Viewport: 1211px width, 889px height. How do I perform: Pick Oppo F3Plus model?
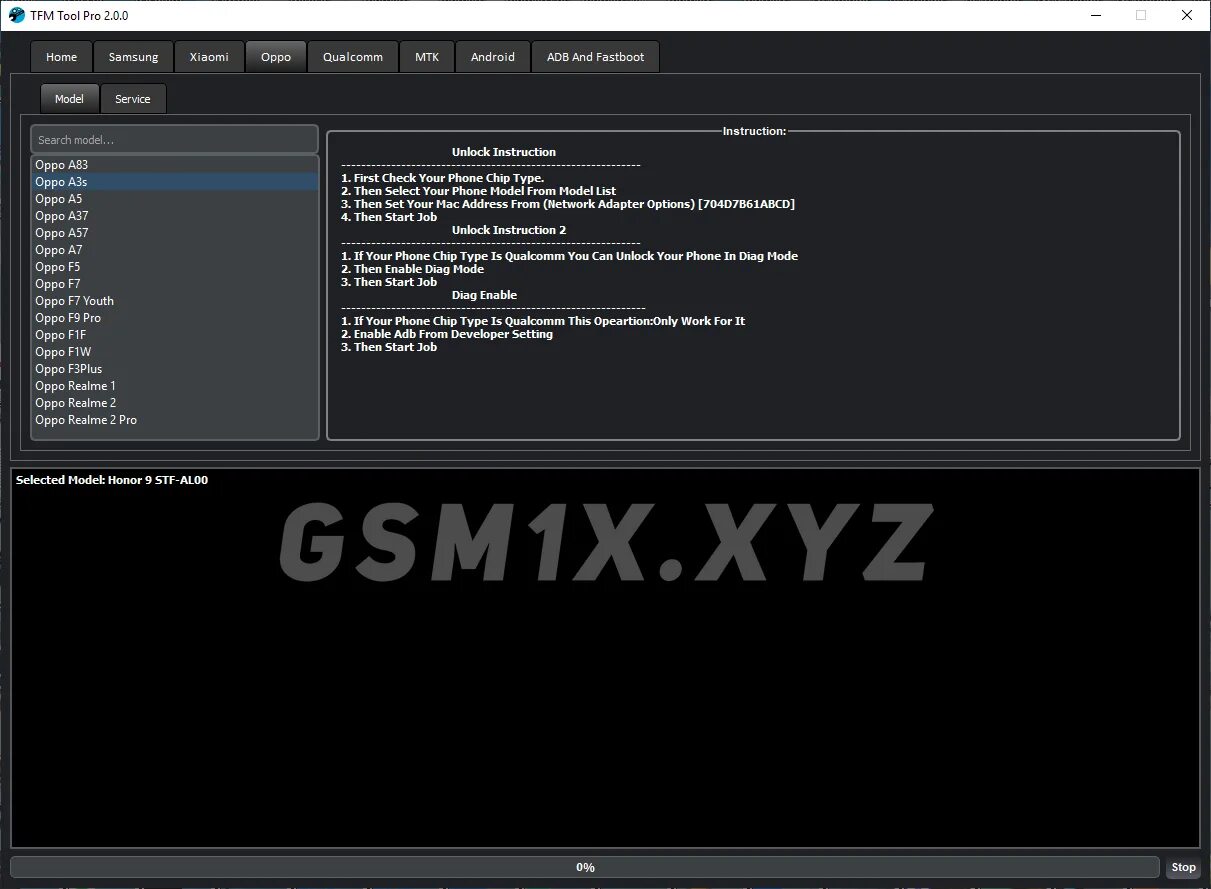pos(174,369)
